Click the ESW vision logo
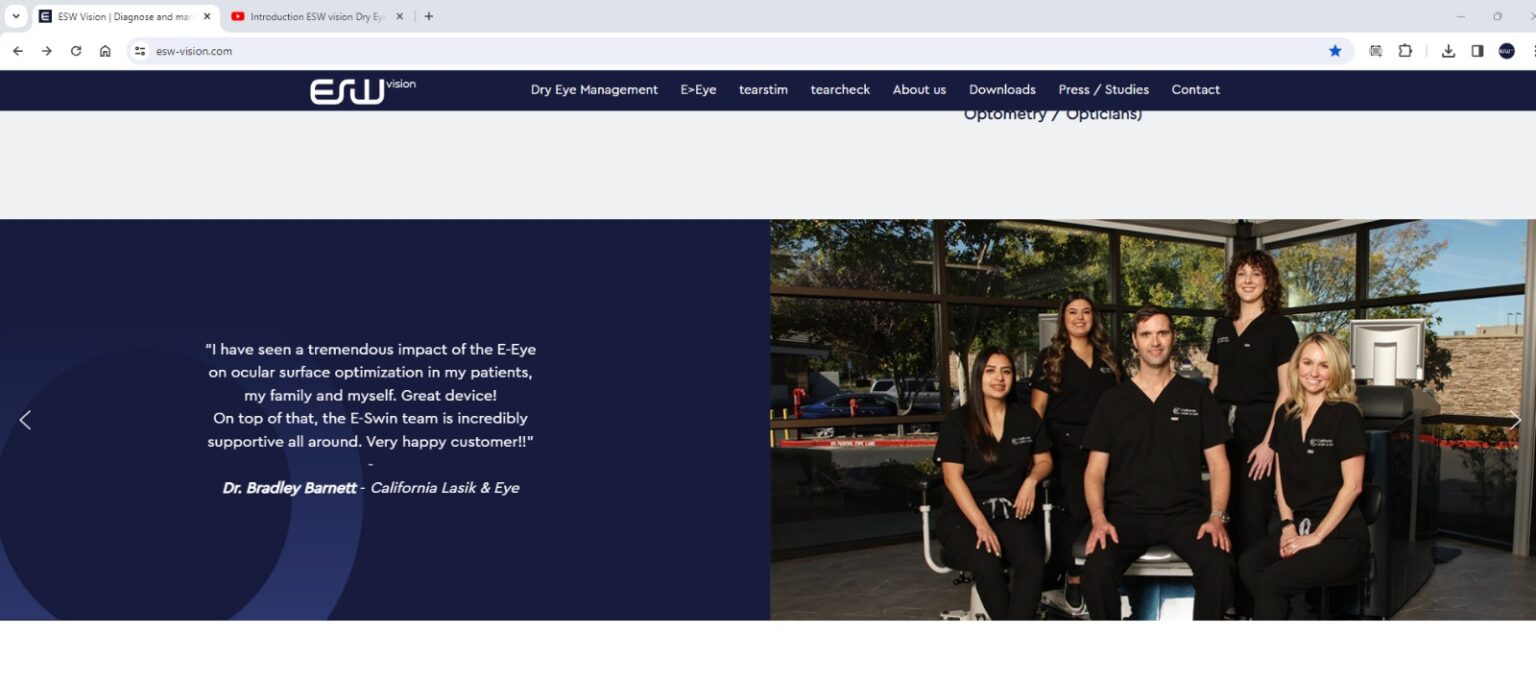Screen dimensions: 1536x683 [362, 90]
